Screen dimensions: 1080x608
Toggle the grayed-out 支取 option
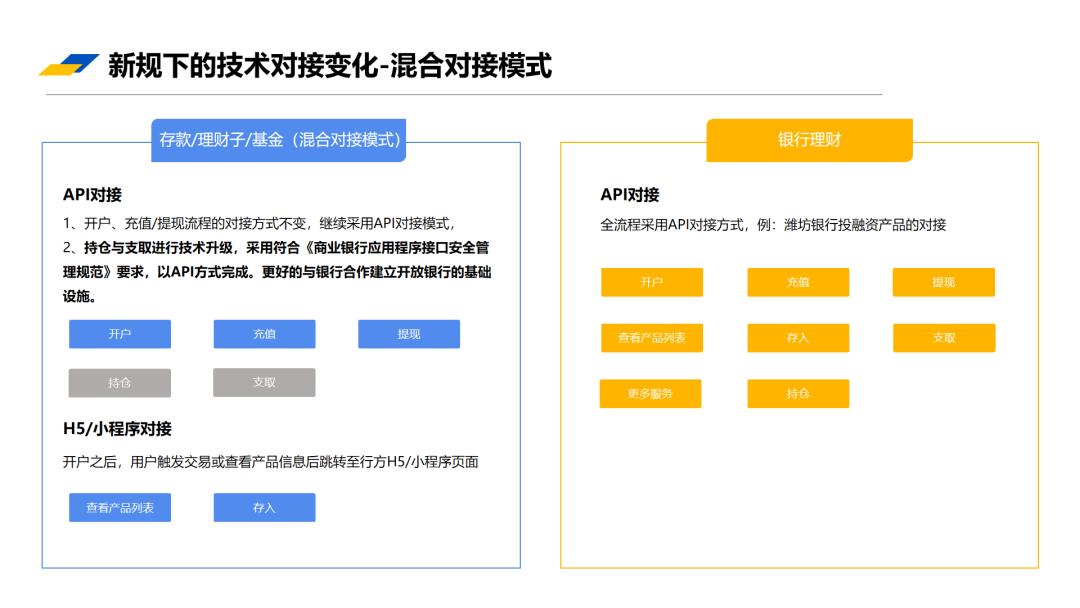264,382
